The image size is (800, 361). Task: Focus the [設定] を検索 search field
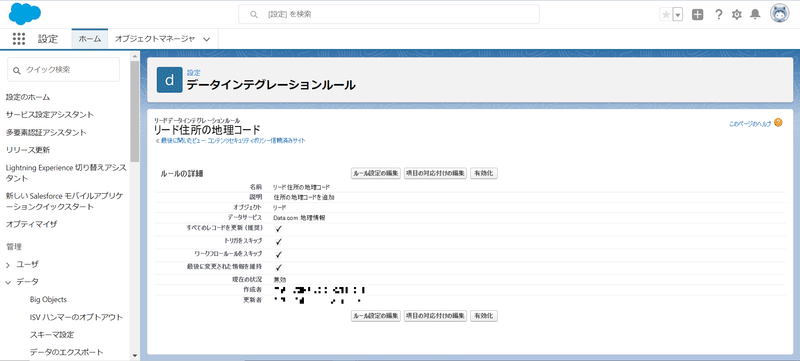click(x=389, y=14)
